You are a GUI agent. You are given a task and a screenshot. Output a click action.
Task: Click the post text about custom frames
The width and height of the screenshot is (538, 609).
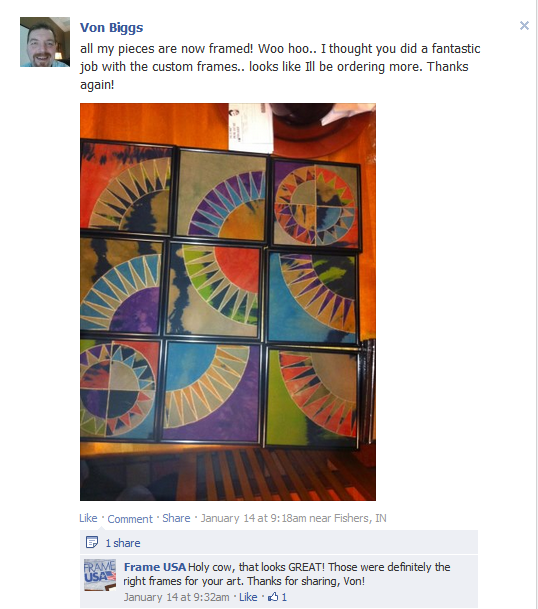coord(280,66)
